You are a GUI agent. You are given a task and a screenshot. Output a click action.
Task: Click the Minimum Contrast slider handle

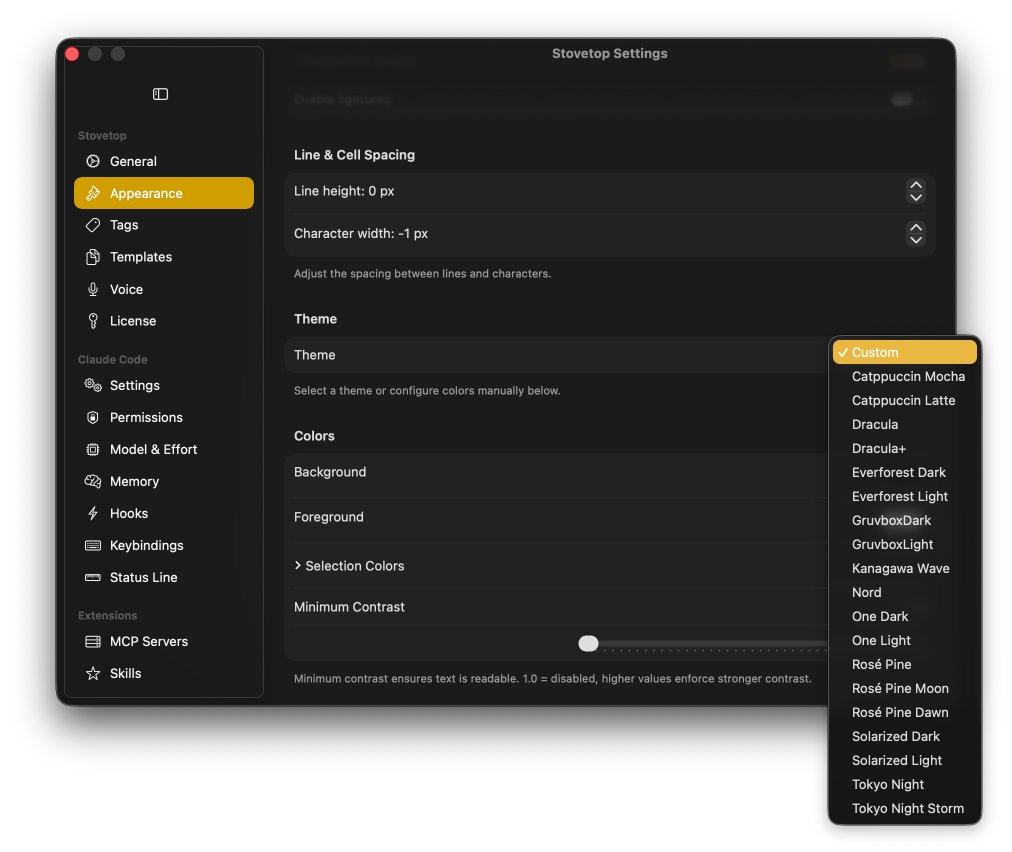pyautogui.click(x=588, y=643)
